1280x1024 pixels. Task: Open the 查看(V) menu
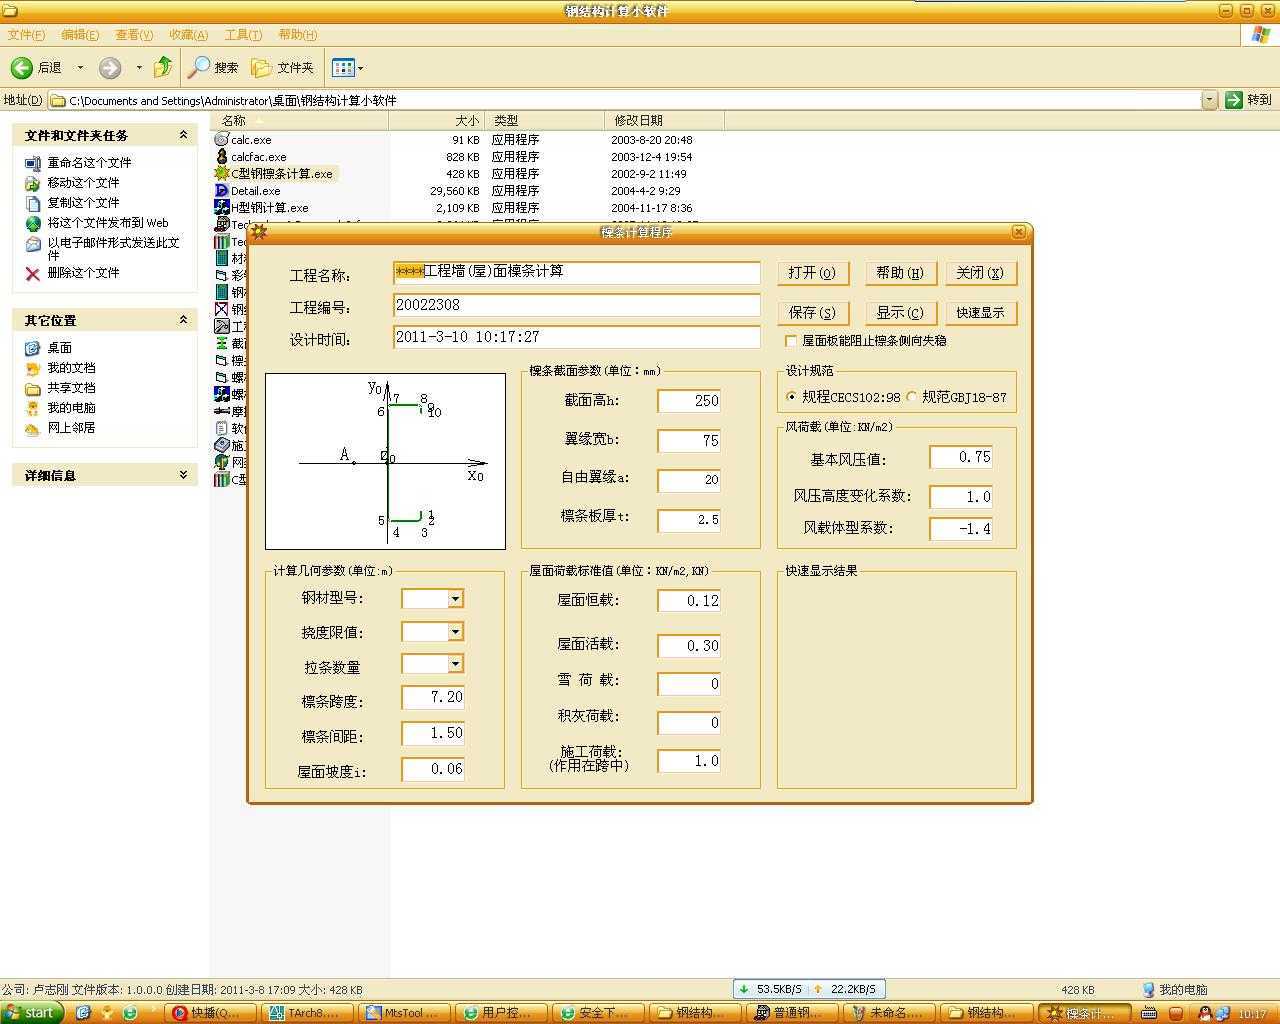point(134,35)
